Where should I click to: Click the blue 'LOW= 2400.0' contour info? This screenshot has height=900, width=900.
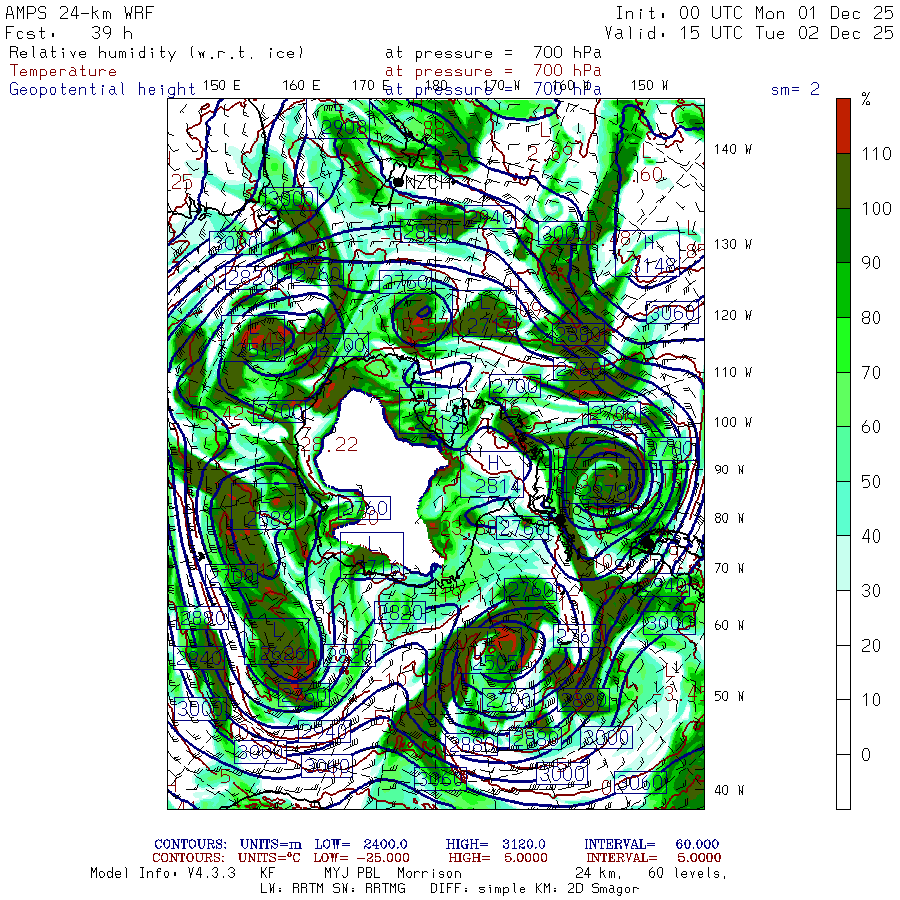coord(361,844)
